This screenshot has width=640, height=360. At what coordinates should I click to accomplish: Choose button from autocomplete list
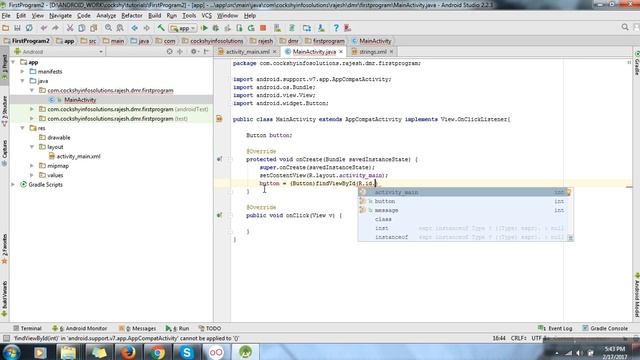coord(465,201)
